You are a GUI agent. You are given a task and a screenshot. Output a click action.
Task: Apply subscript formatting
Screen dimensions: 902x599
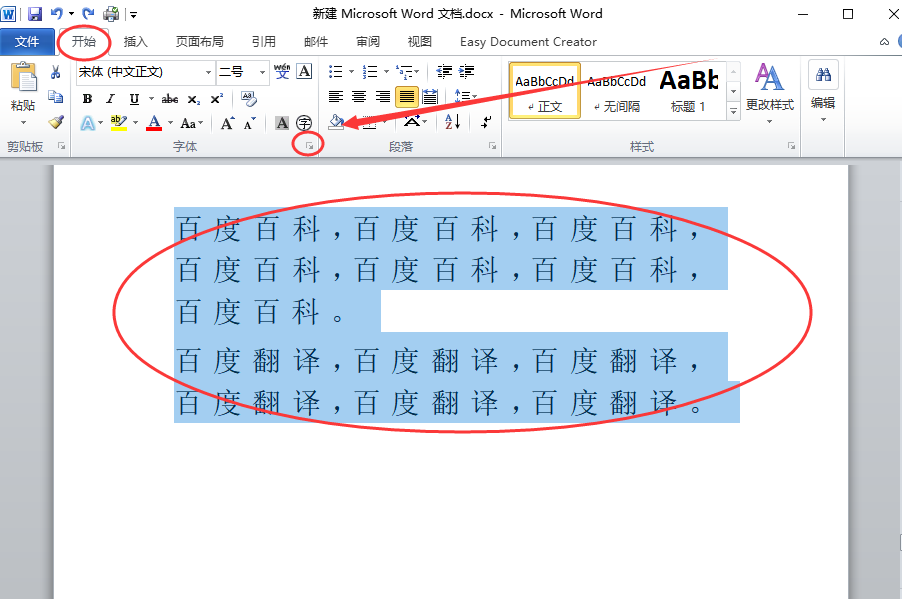click(x=194, y=99)
